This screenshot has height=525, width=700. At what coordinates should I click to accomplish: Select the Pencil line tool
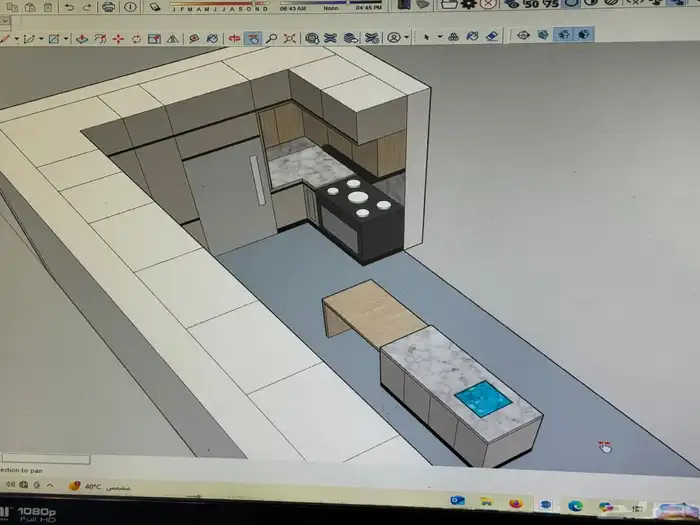(x=5, y=39)
